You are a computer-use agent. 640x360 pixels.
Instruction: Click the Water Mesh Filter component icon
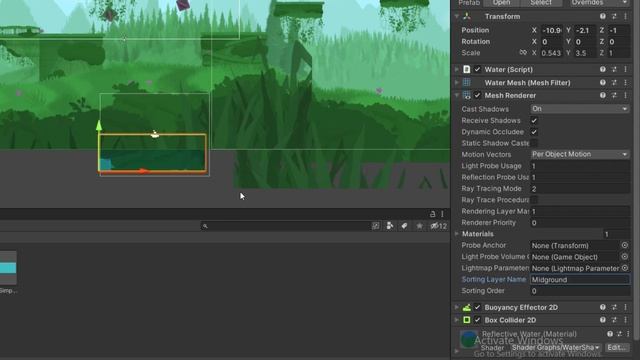pyautogui.click(x=467, y=82)
